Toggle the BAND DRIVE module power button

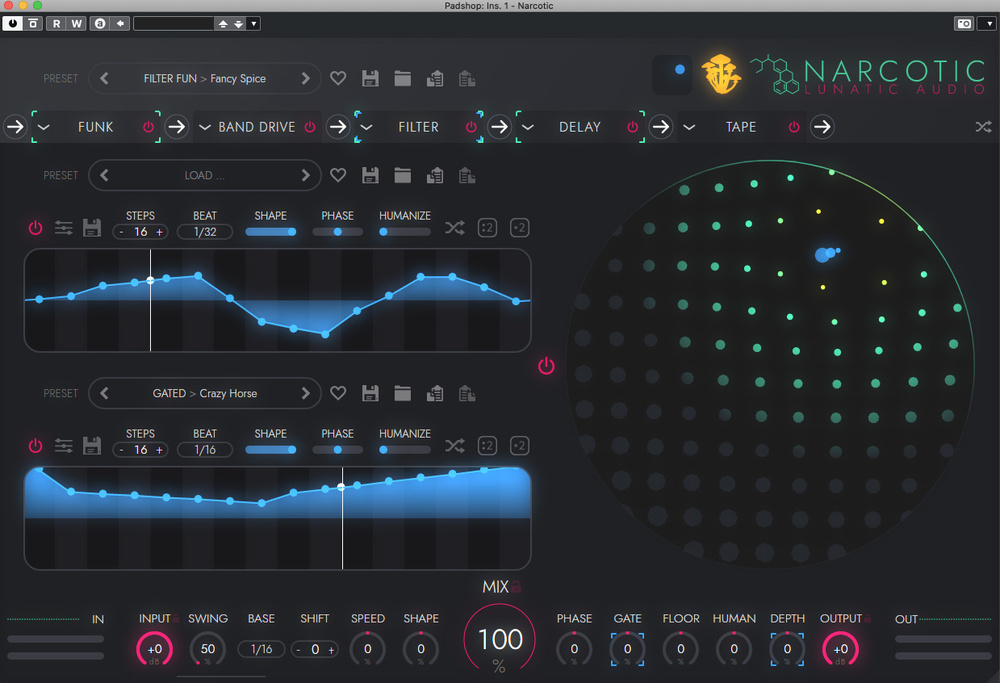(310, 127)
